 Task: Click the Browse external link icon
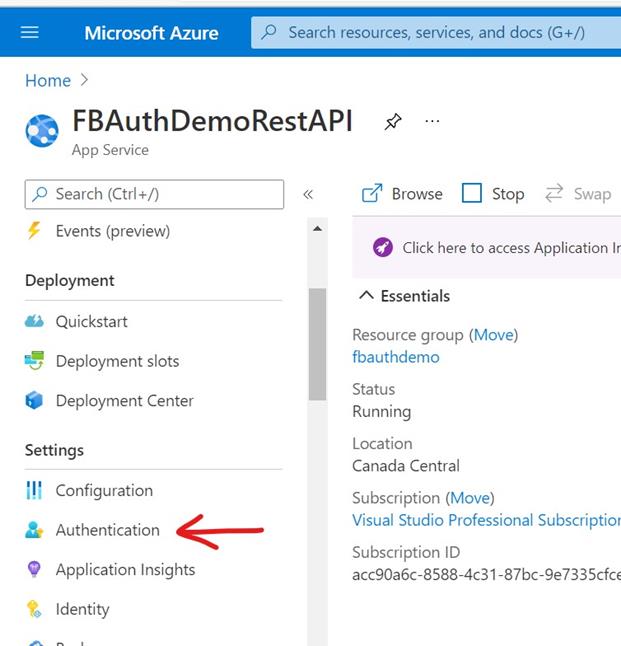(x=372, y=193)
